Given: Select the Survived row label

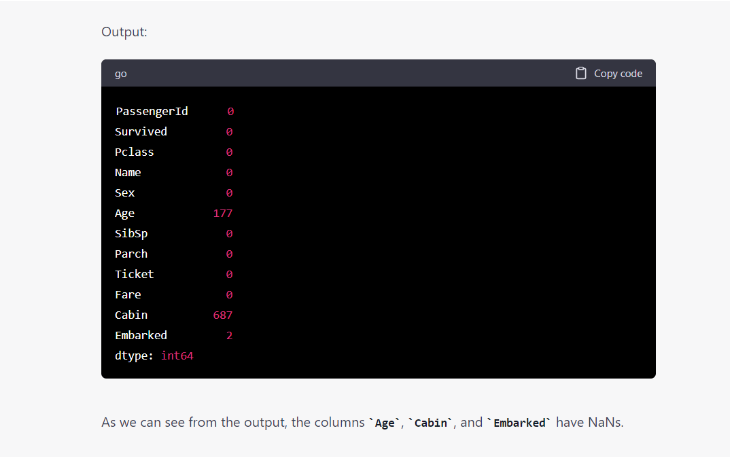Looking at the screenshot, I should coord(141,131).
